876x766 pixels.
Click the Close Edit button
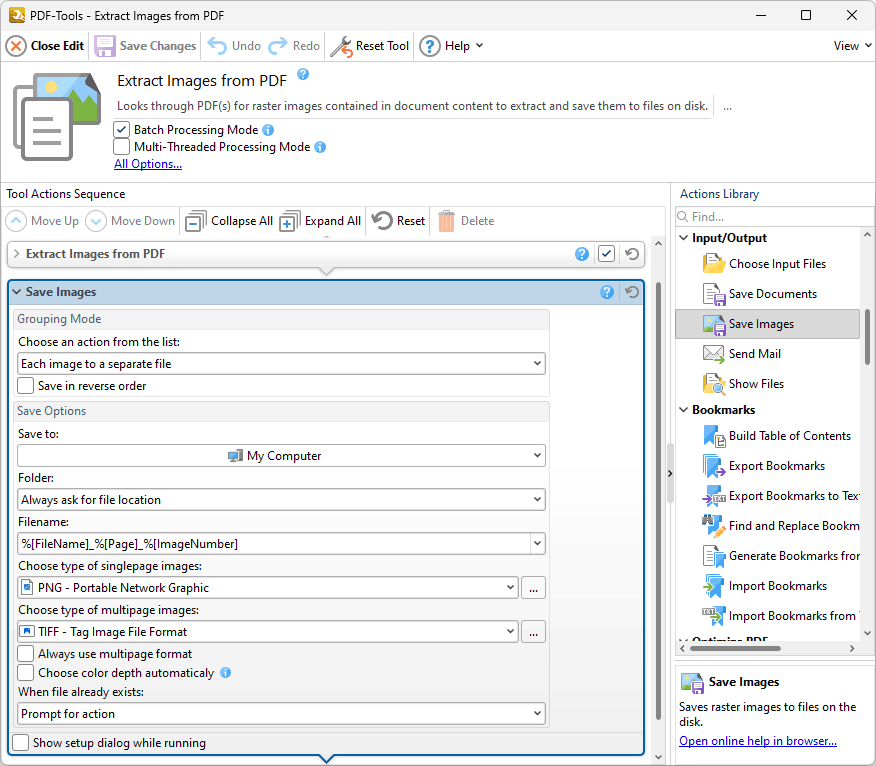coord(45,46)
